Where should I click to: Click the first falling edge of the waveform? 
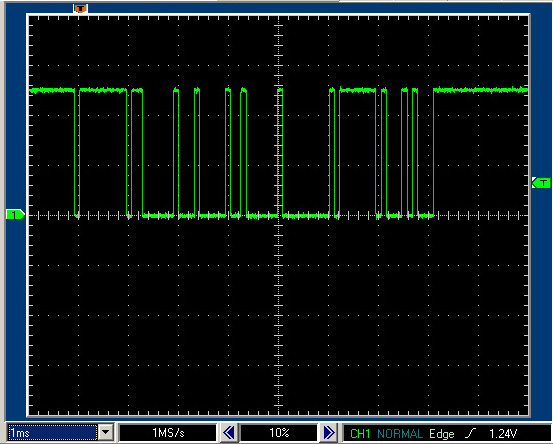click(75, 152)
